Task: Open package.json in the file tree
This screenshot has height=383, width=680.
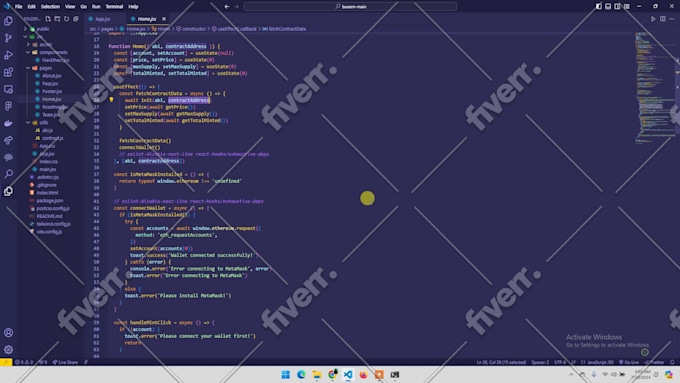Action: pos(49,201)
